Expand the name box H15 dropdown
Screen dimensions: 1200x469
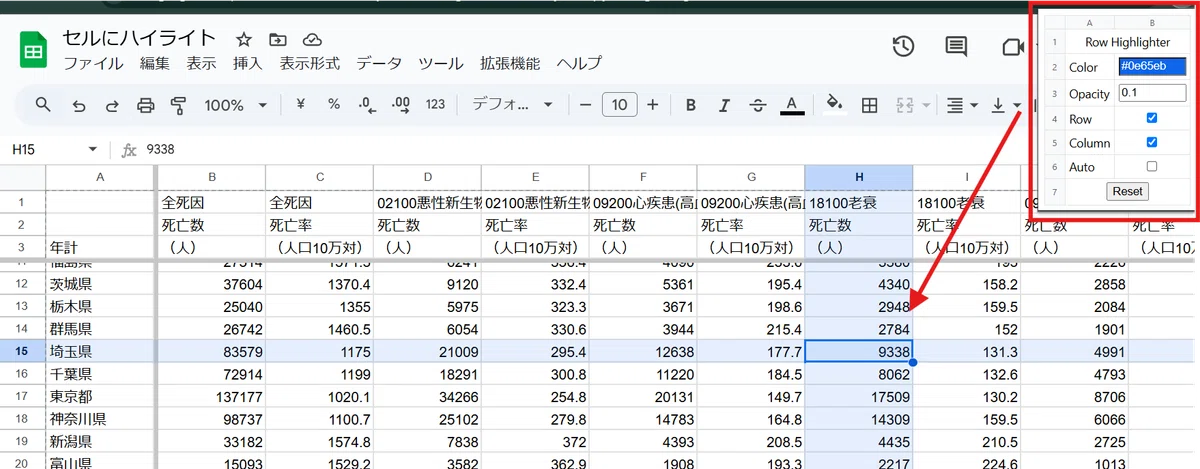[x=93, y=150]
